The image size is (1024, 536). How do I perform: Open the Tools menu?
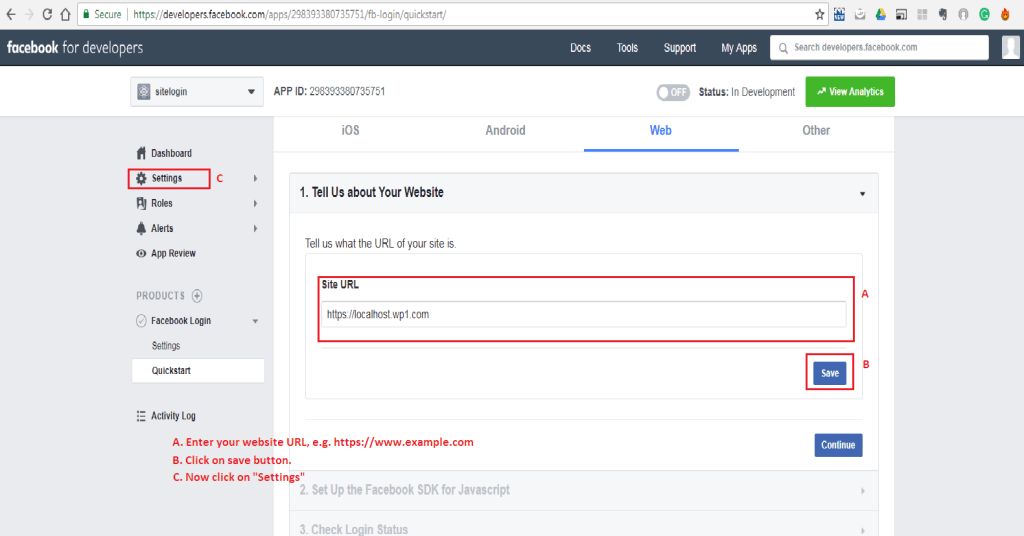pyautogui.click(x=627, y=48)
